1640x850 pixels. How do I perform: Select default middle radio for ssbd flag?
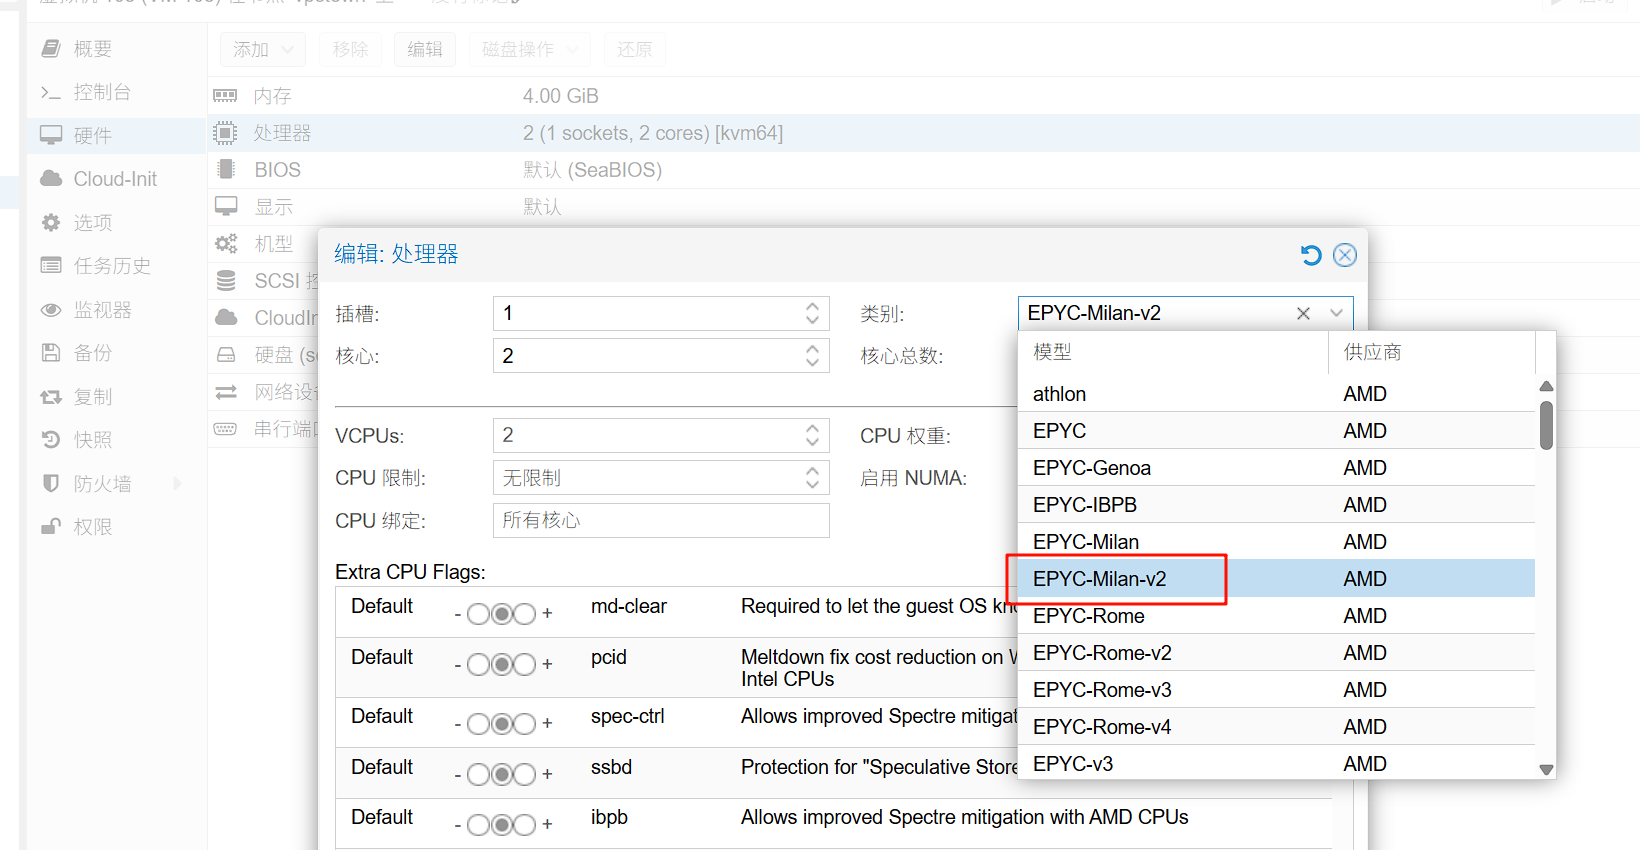coord(501,775)
